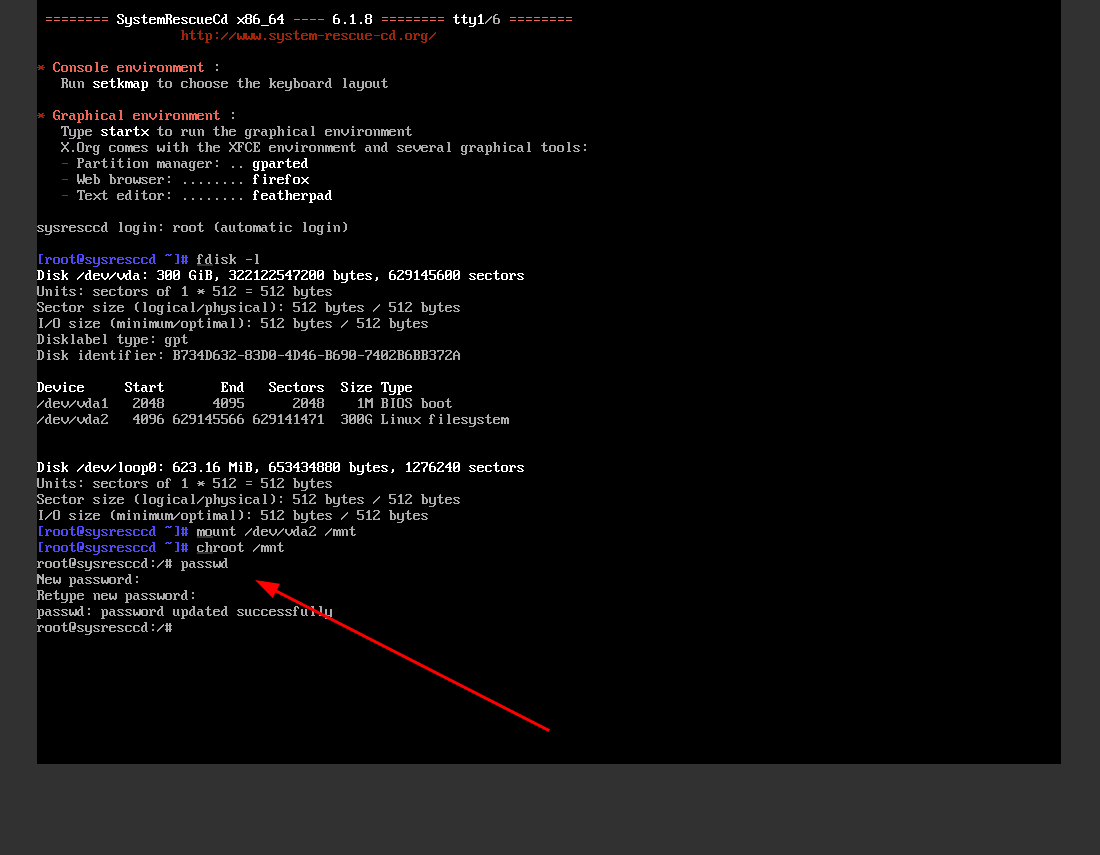Click the "Sectors" column header

[296, 388]
